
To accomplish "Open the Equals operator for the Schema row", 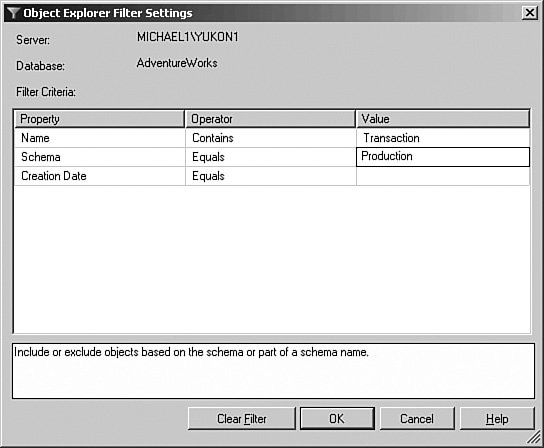I will (x=271, y=157).
